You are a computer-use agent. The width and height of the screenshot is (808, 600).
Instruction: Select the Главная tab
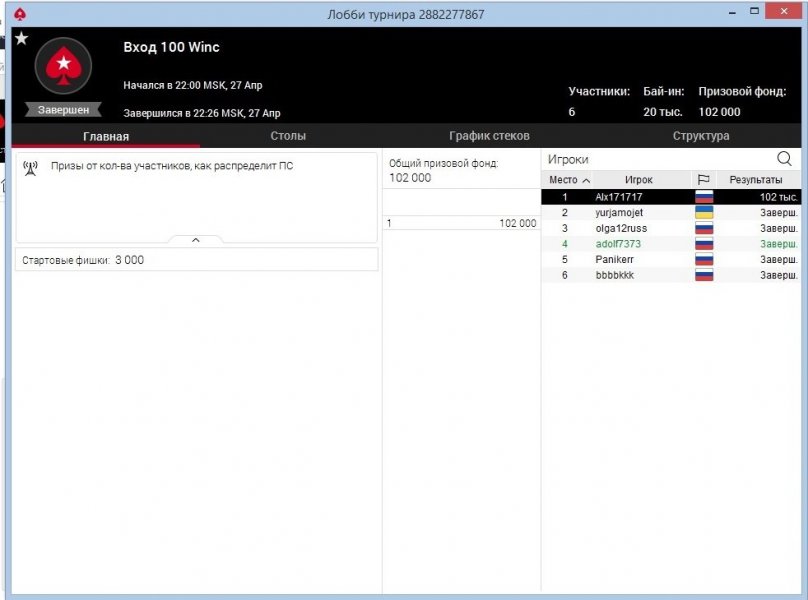(106, 136)
